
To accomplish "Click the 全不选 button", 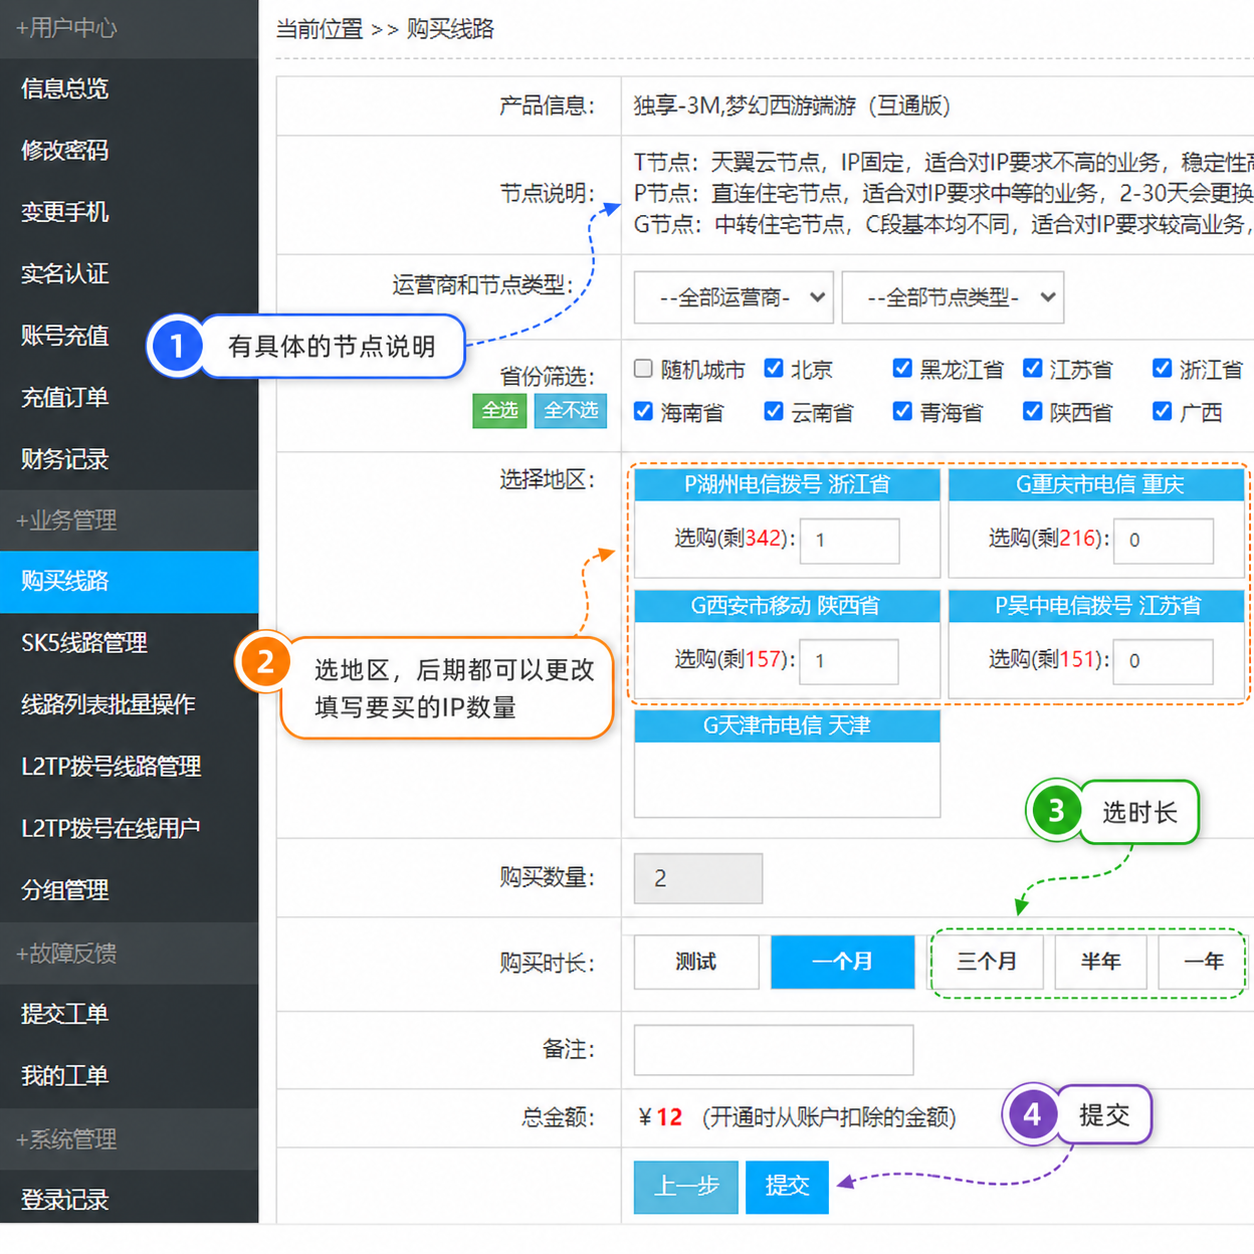I will click(x=571, y=411).
